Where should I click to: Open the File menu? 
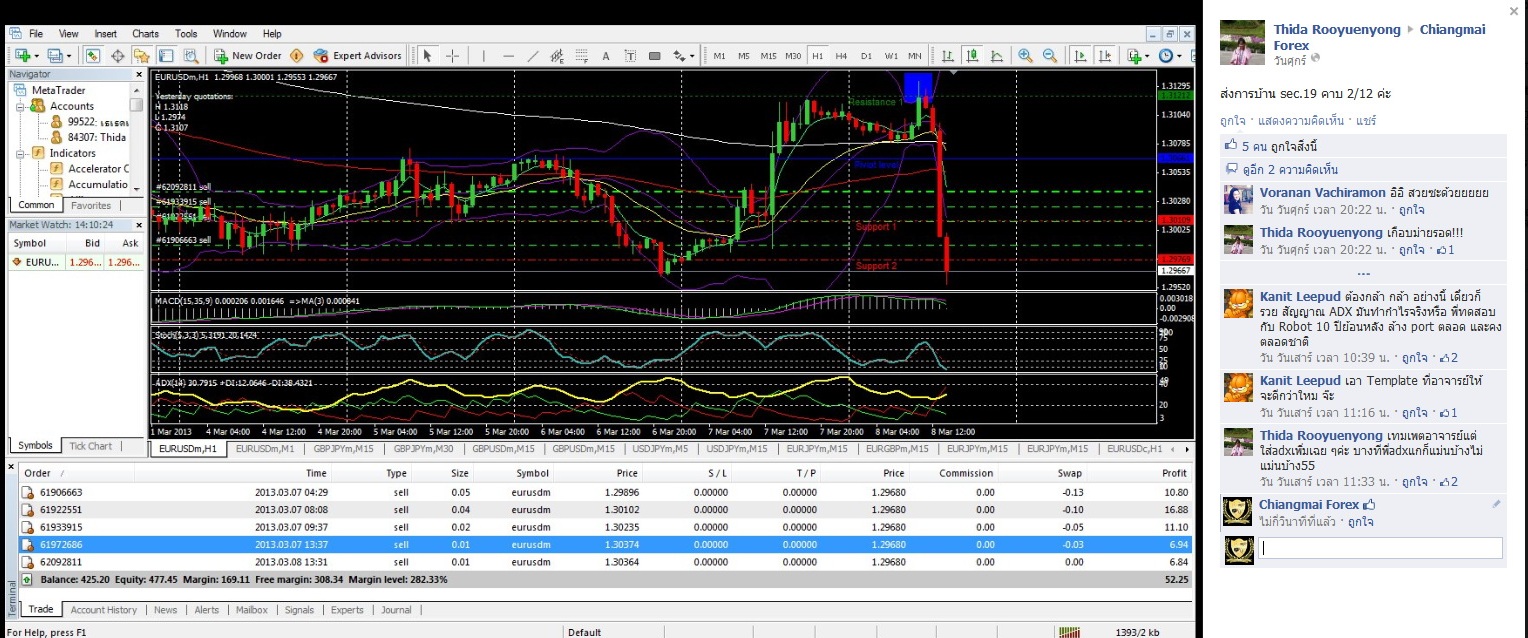click(36, 34)
